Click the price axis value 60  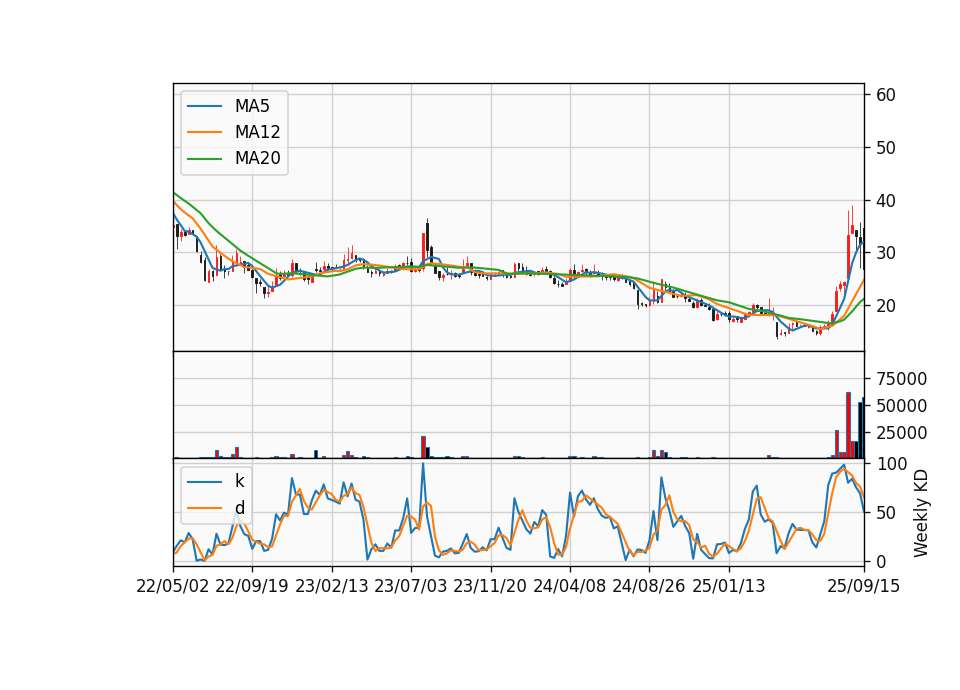pyautogui.click(x=886, y=95)
